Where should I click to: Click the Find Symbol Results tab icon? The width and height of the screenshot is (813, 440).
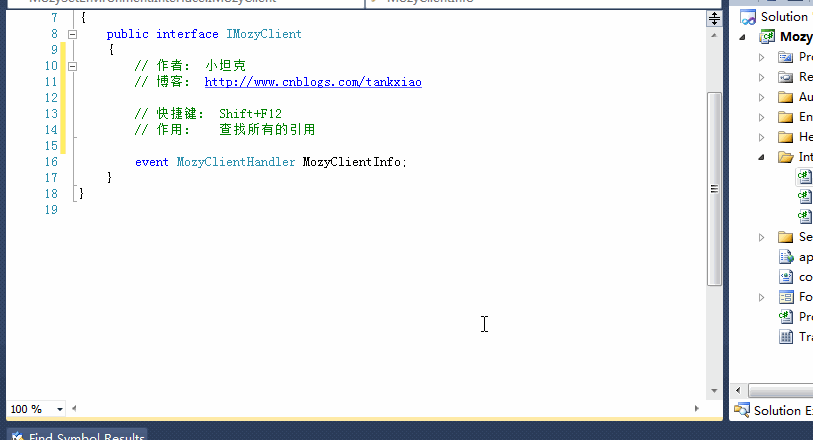point(18,435)
